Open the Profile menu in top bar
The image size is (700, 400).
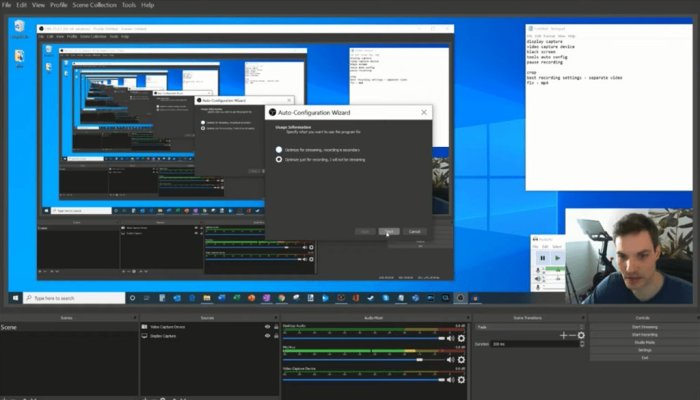click(58, 5)
